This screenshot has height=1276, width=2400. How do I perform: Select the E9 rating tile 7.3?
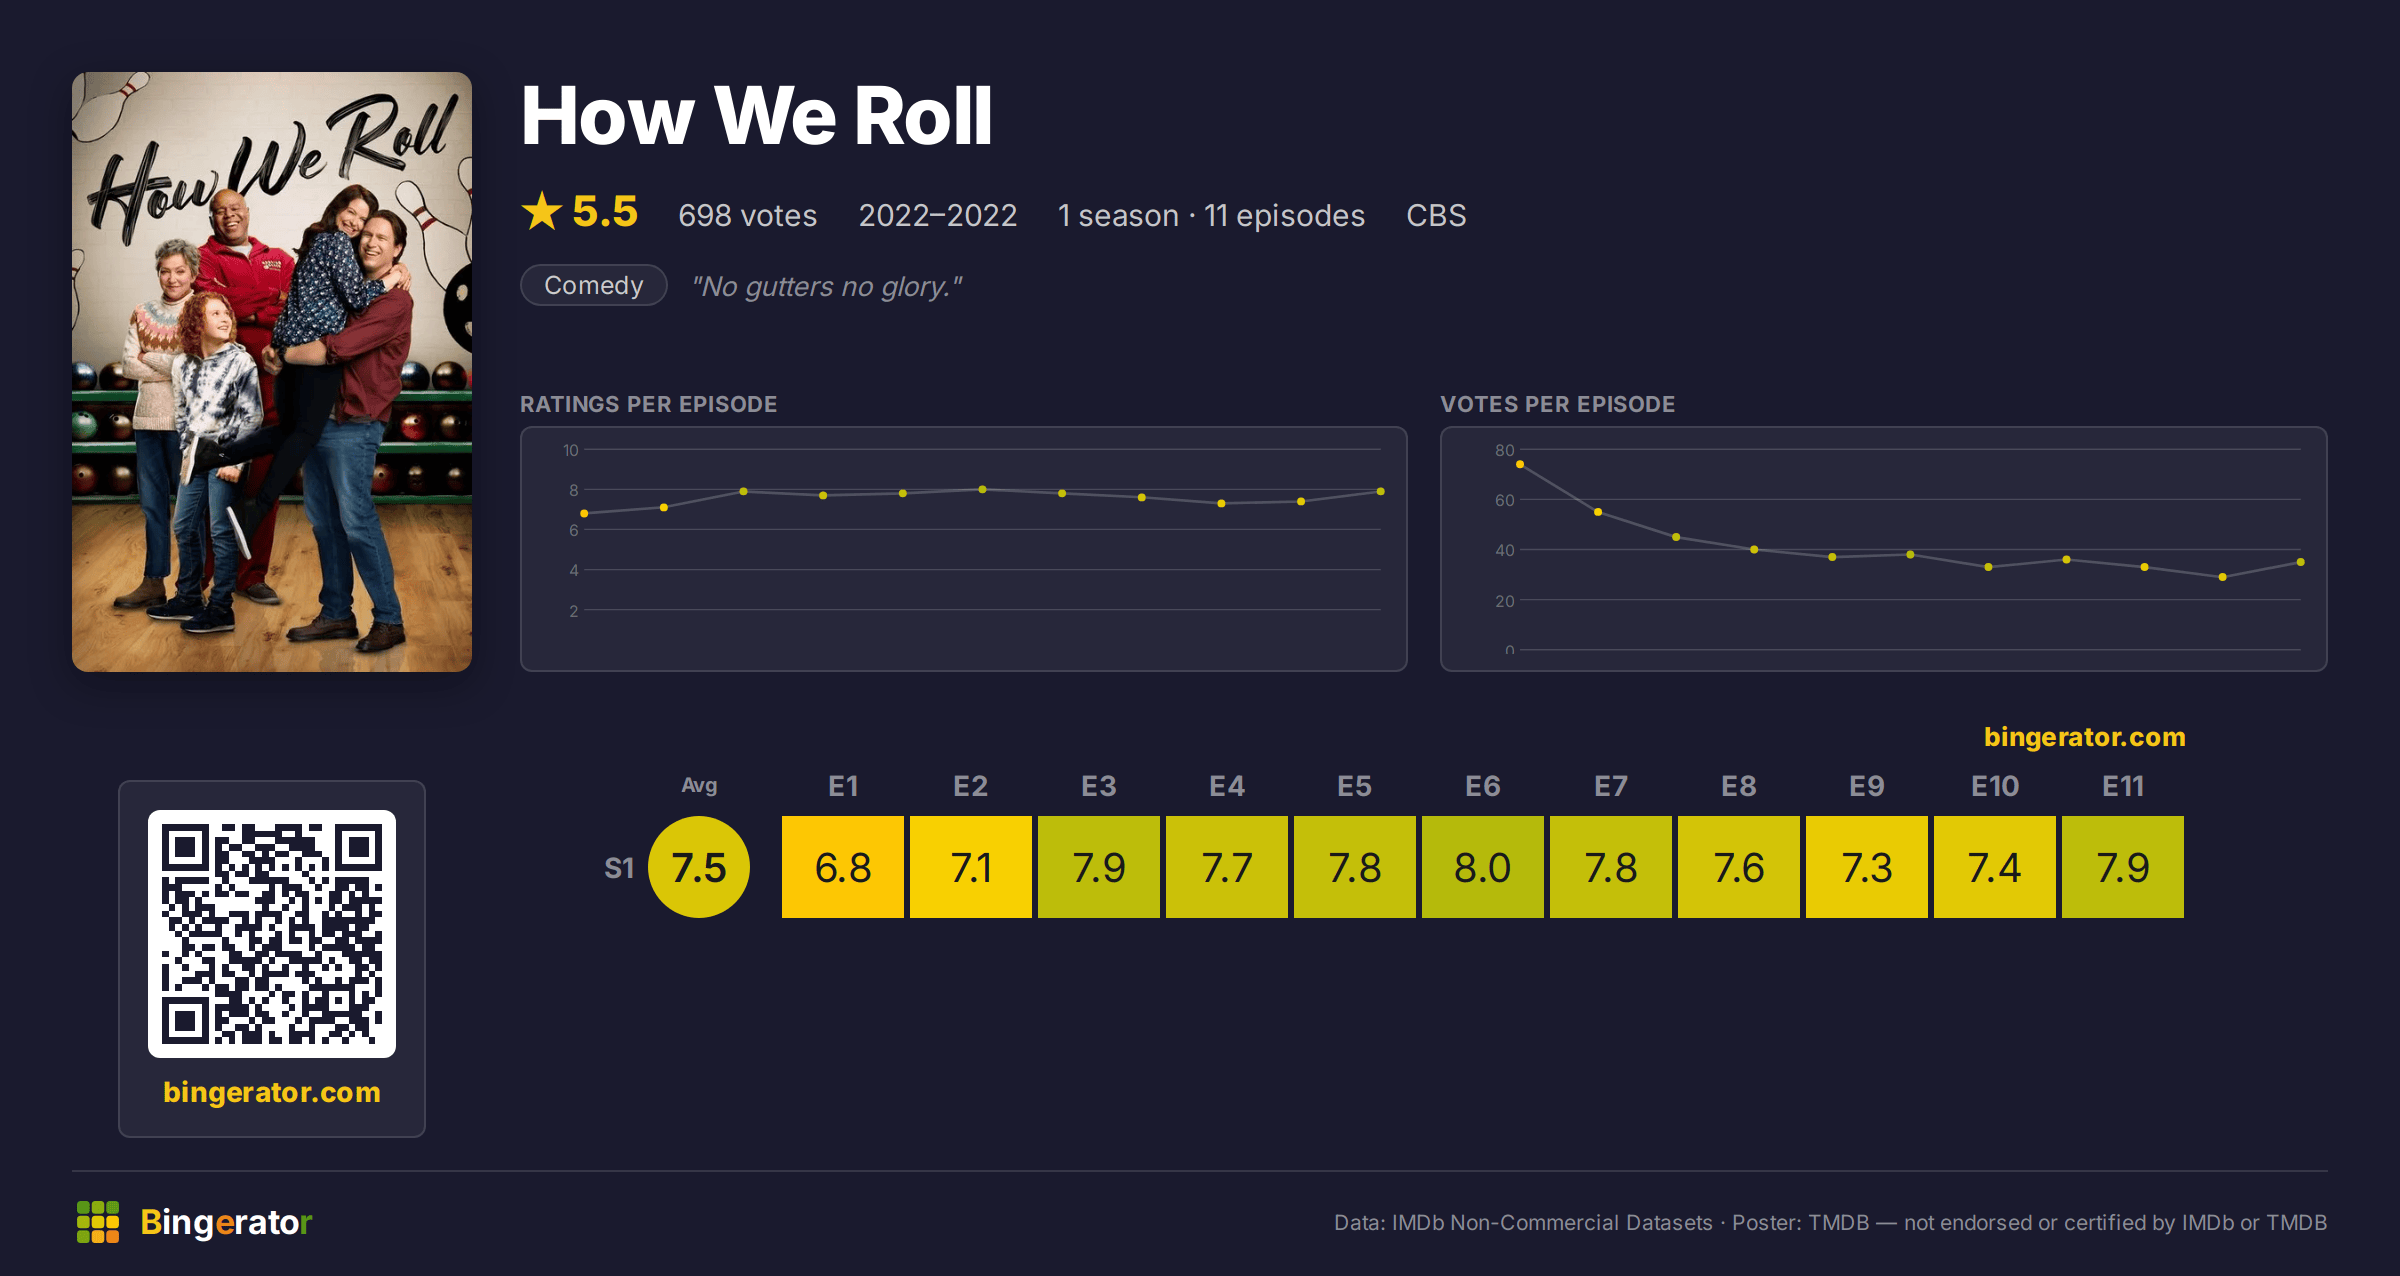pos(1867,867)
